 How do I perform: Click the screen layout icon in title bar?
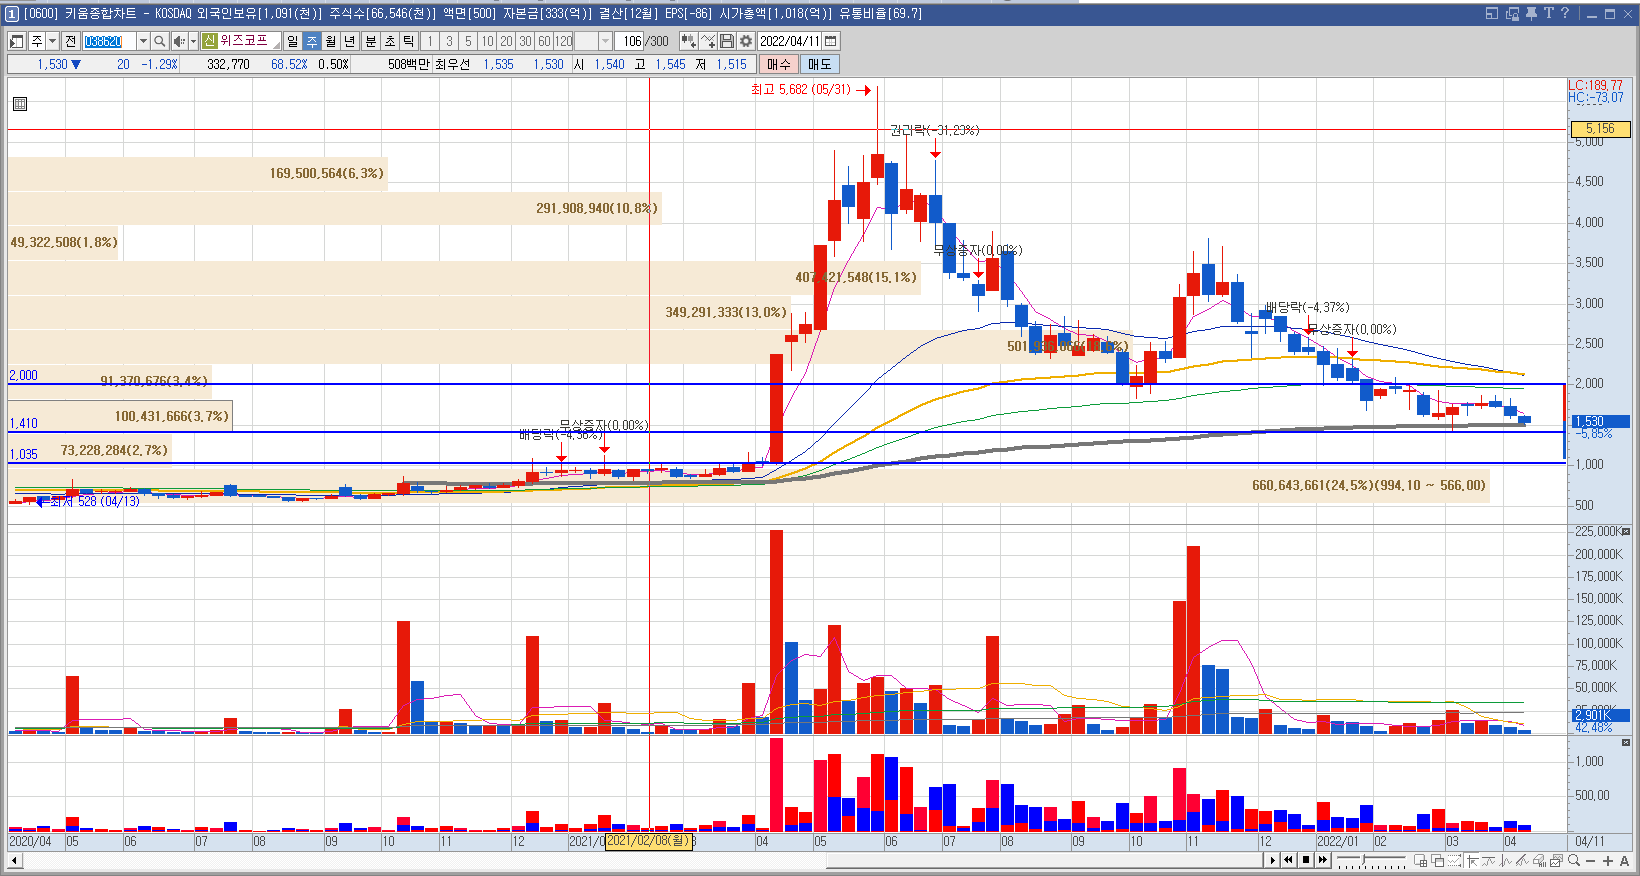[1491, 13]
